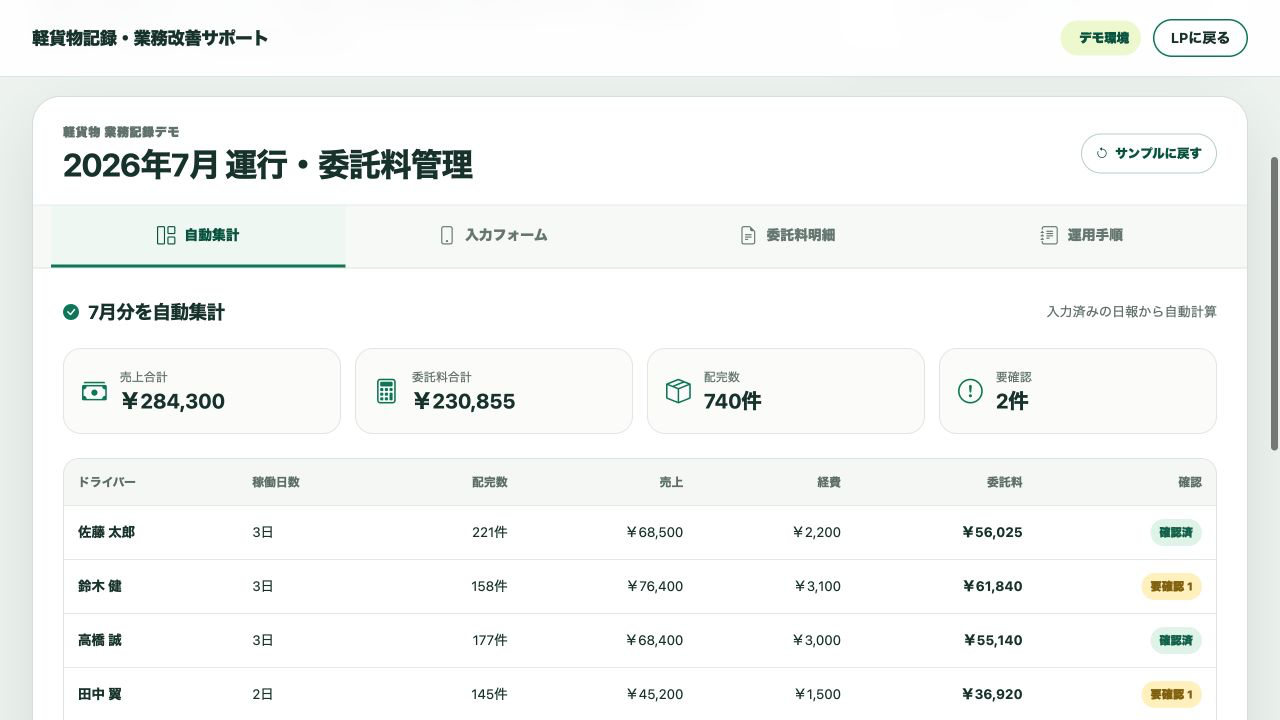
Task: Click the alert icon in 要確認 card
Action: 970,391
